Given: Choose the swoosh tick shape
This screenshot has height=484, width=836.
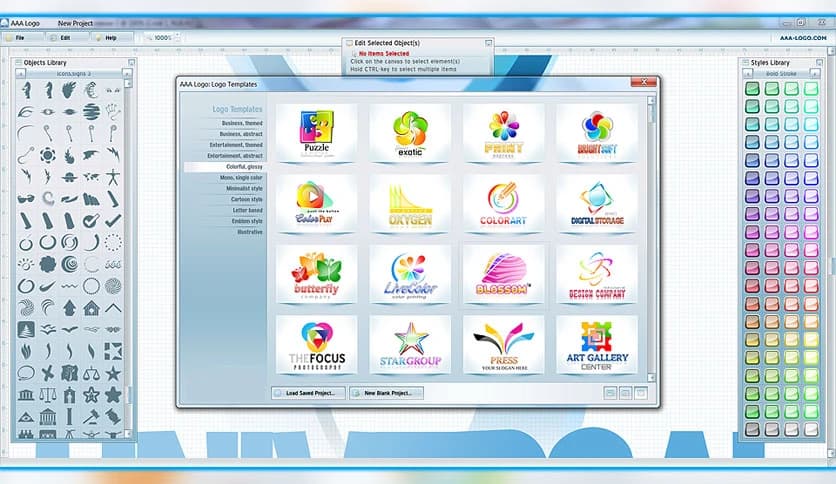Looking at the screenshot, I should pyautogui.click(x=47, y=286).
